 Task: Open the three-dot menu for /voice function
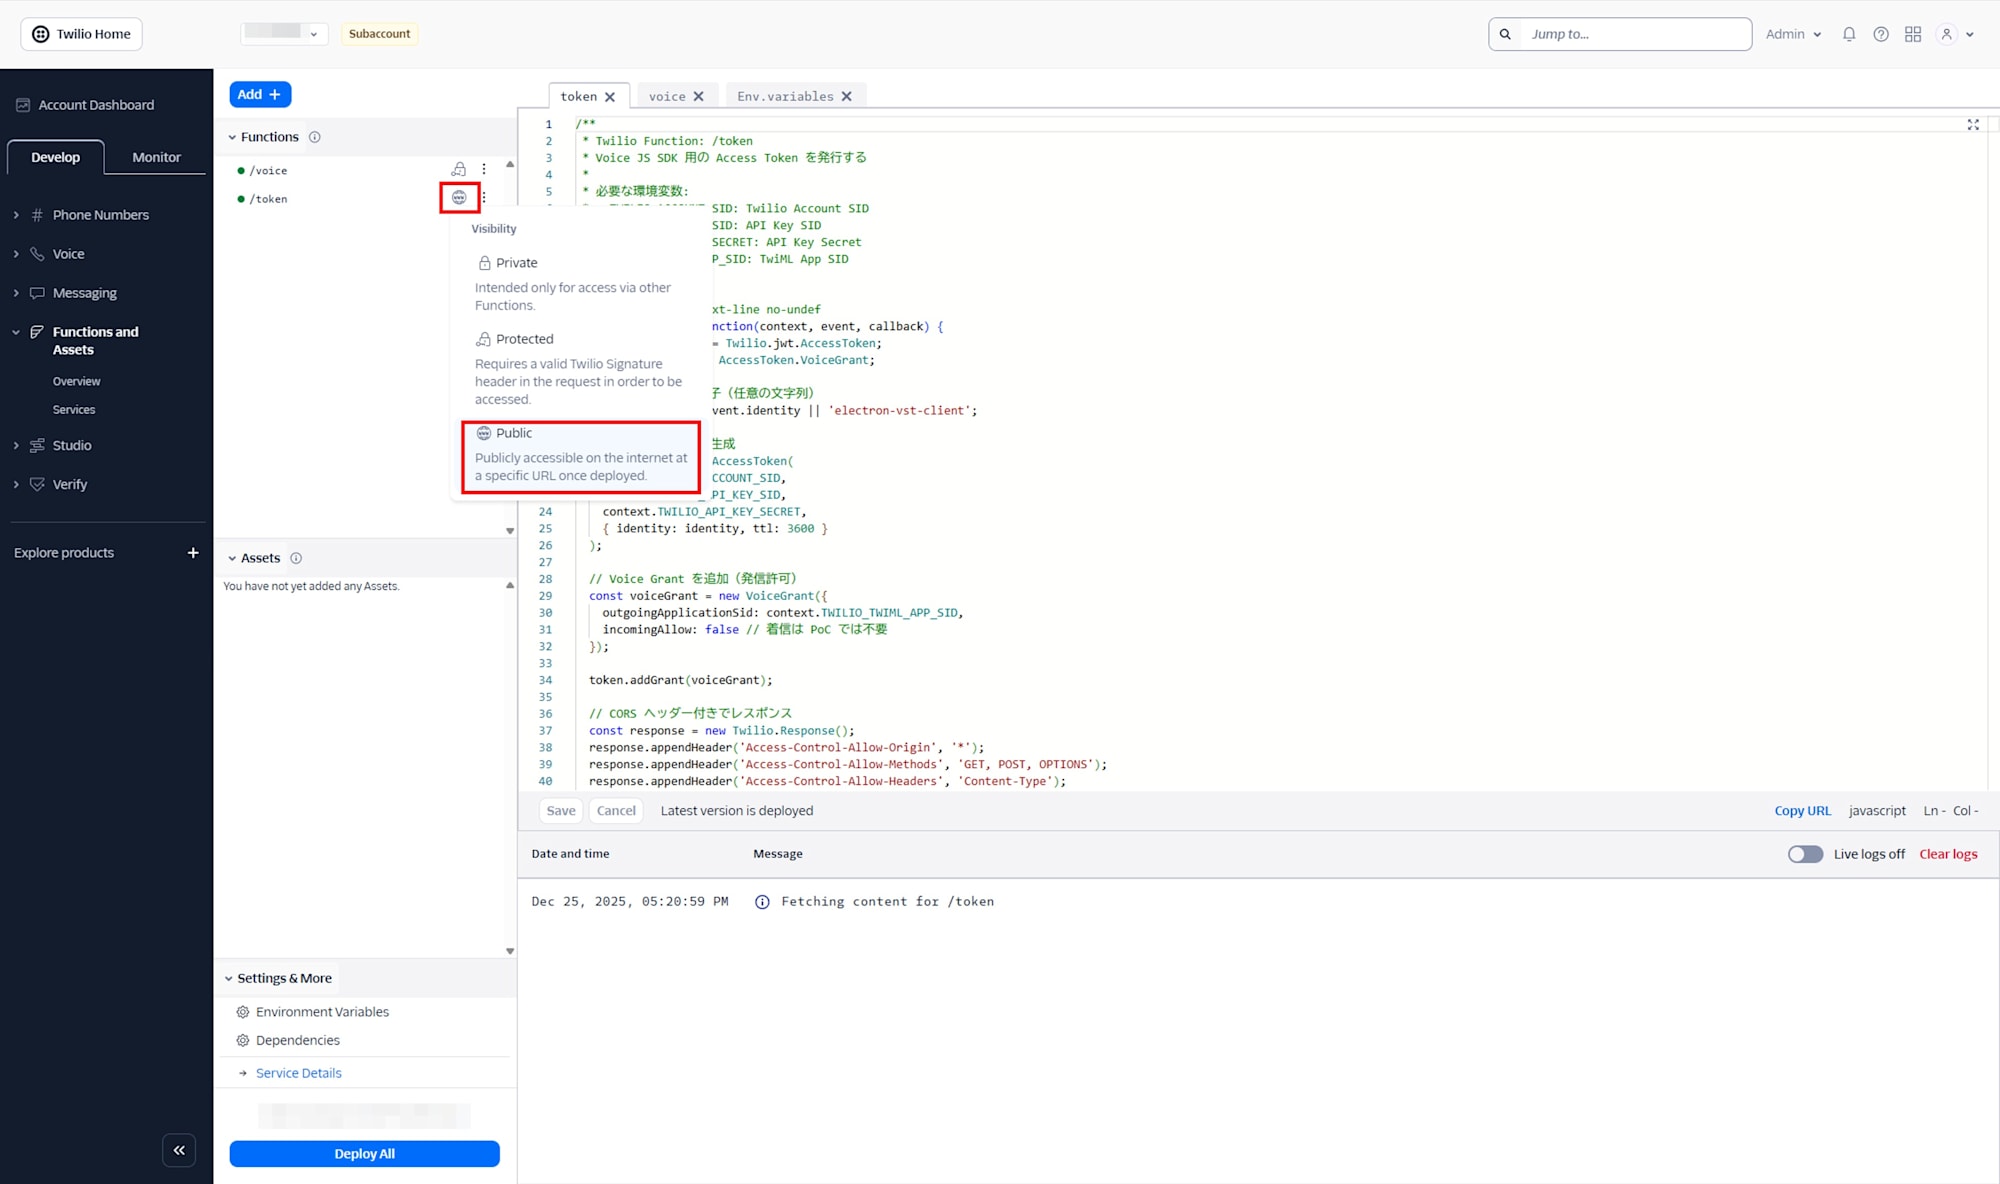click(x=484, y=169)
